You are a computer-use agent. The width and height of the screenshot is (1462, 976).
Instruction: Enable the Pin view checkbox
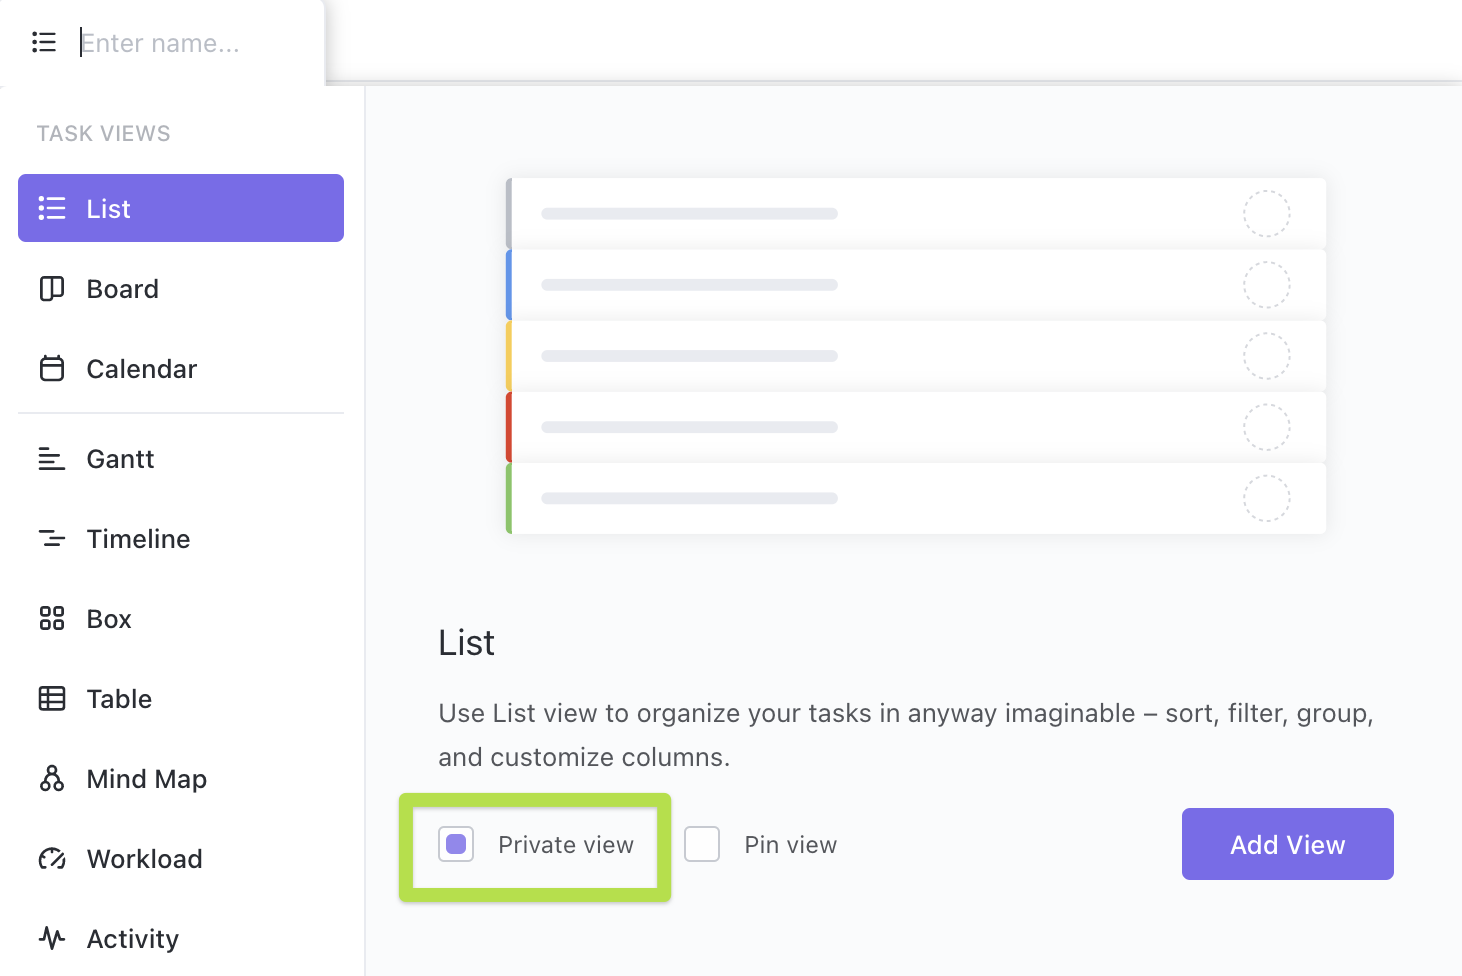(x=702, y=844)
